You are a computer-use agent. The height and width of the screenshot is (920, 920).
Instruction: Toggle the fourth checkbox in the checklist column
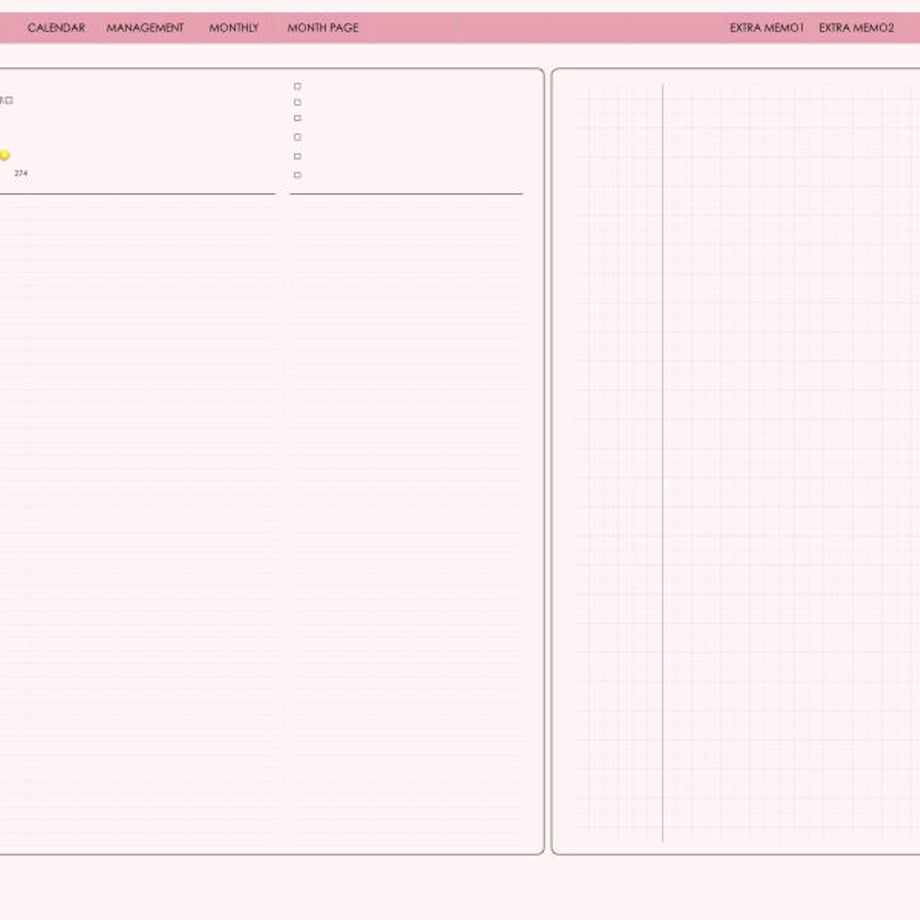tap(297, 137)
